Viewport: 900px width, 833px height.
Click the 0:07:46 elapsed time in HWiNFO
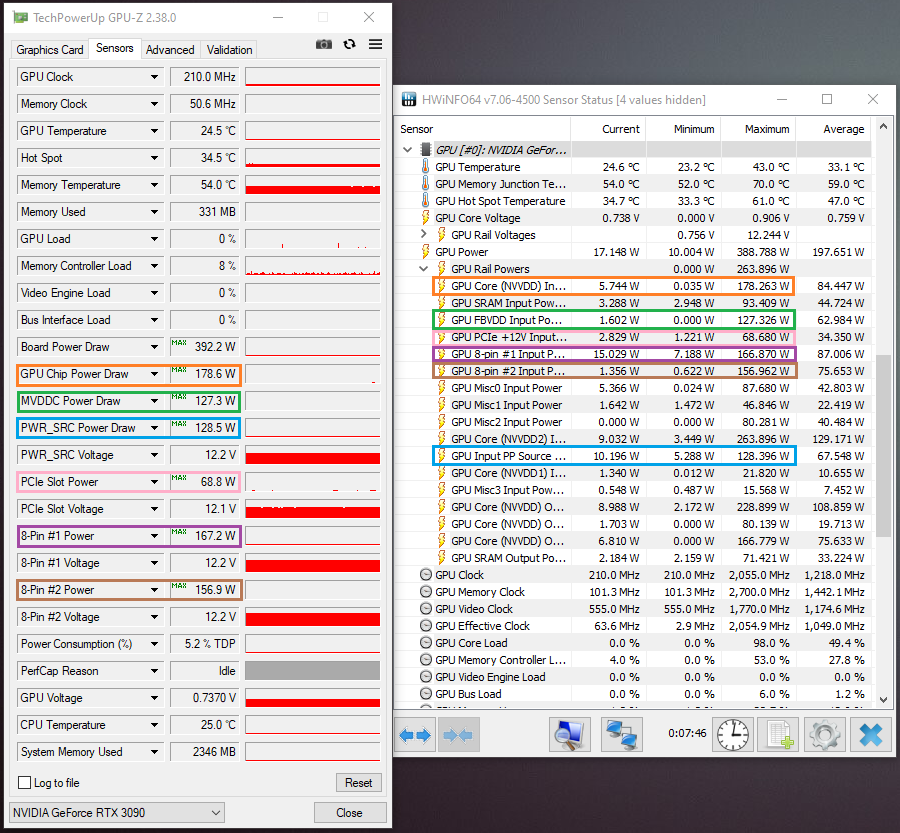687,733
